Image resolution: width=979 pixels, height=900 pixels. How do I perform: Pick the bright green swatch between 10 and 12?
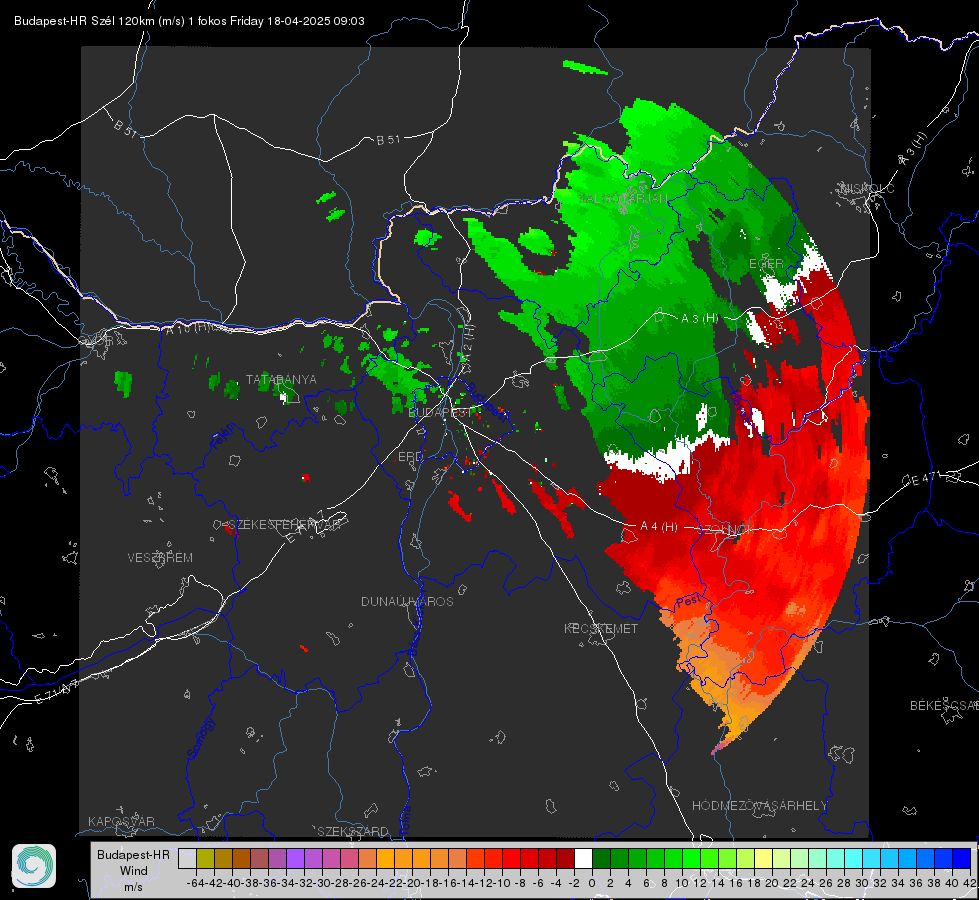coord(691,858)
